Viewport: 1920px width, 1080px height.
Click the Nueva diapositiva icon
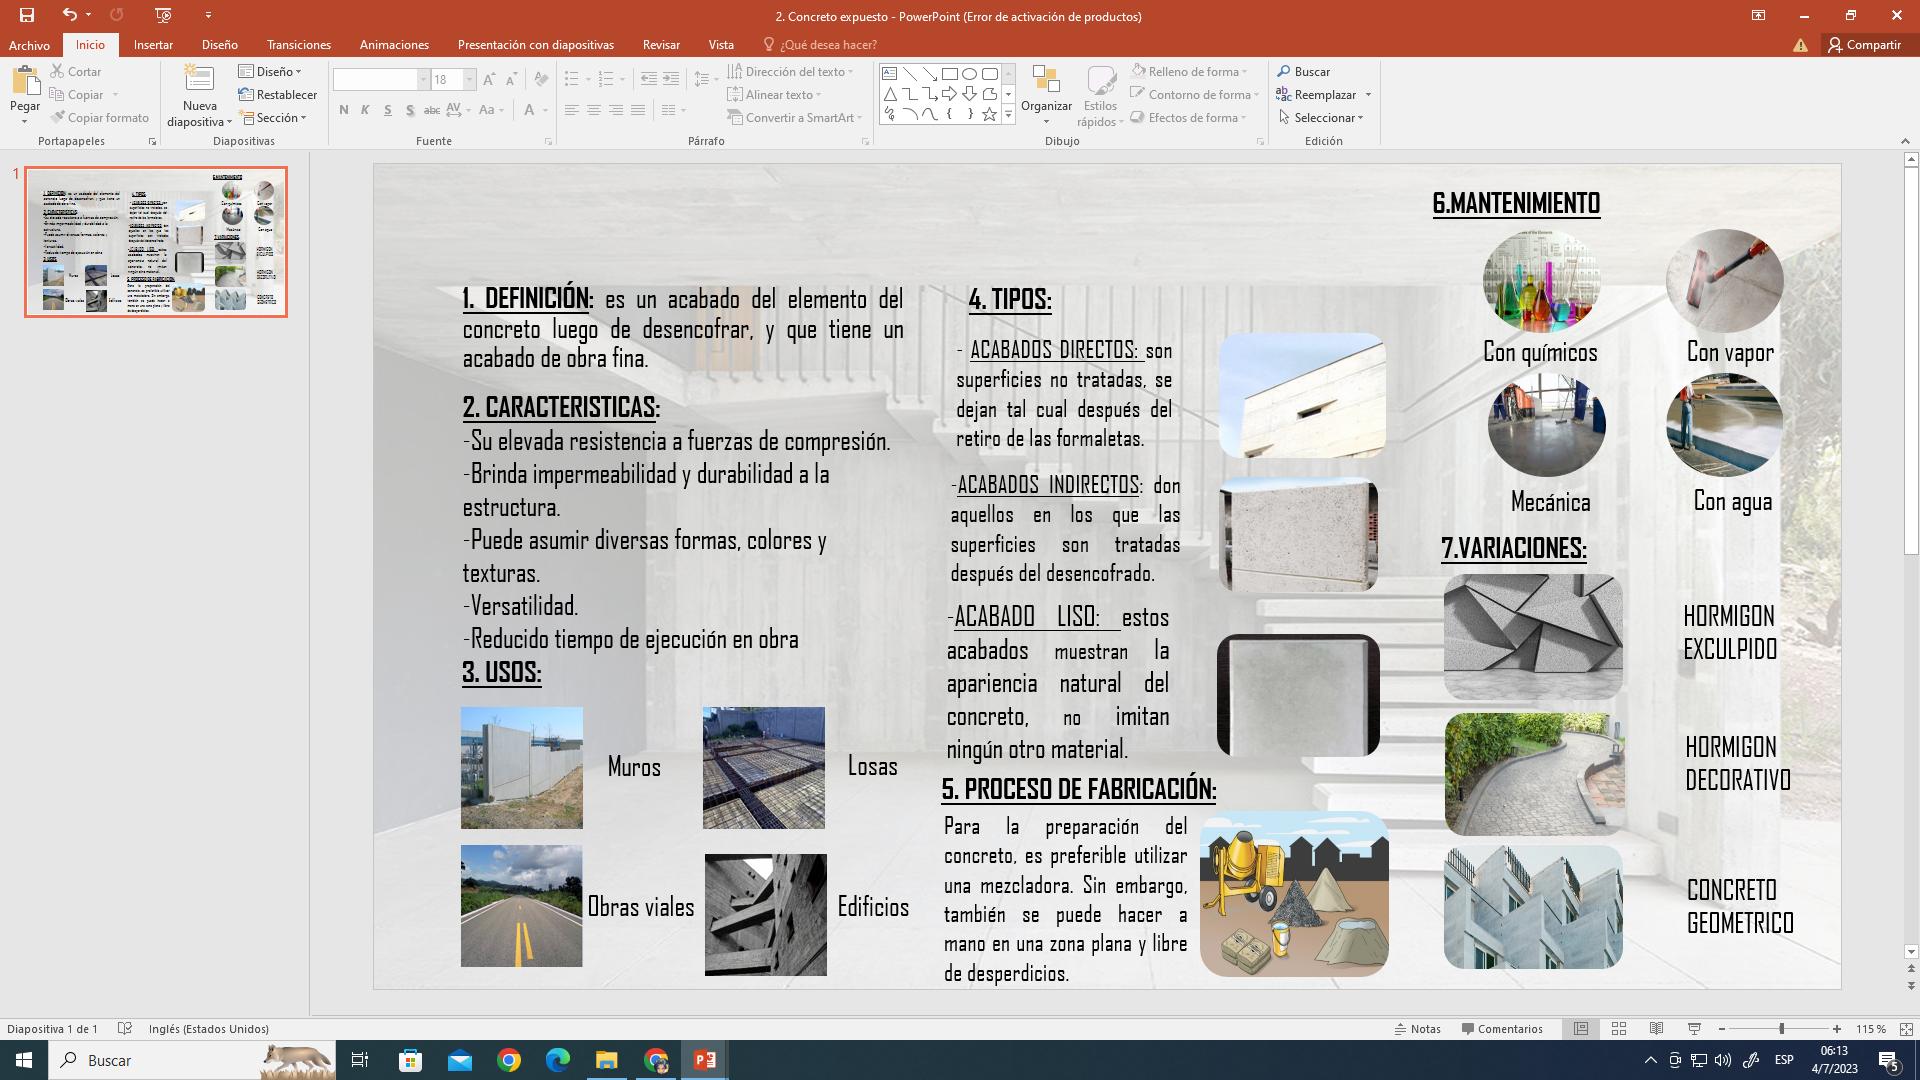pos(199,81)
